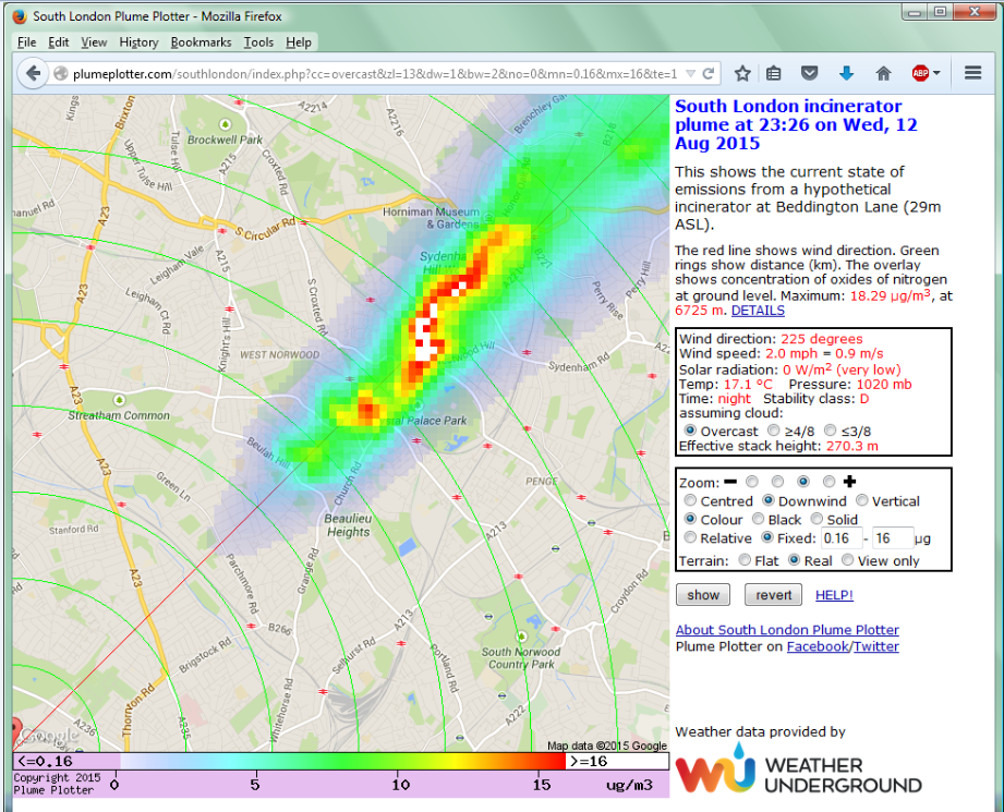Click the minimum fixed value field 0.16
The image size is (1004, 812).
click(x=841, y=538)
